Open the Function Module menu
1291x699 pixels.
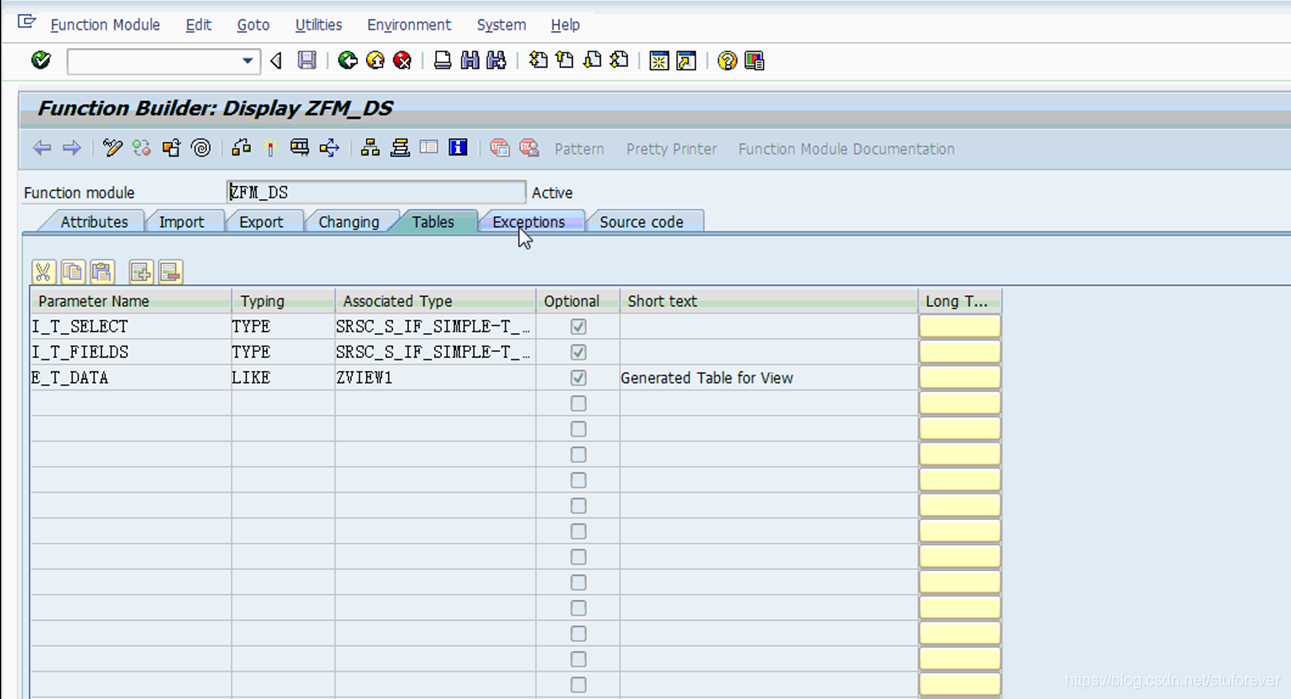point(105,25)
